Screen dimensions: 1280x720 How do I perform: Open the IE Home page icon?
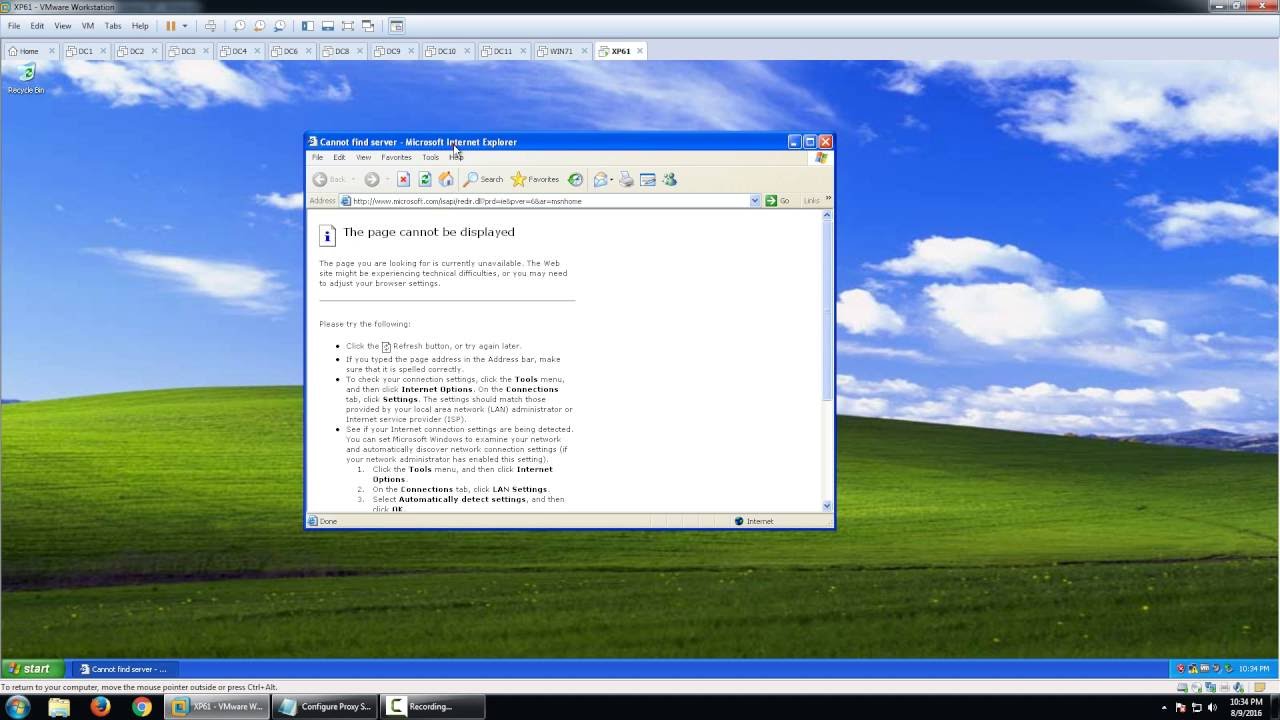click(446, 179)
